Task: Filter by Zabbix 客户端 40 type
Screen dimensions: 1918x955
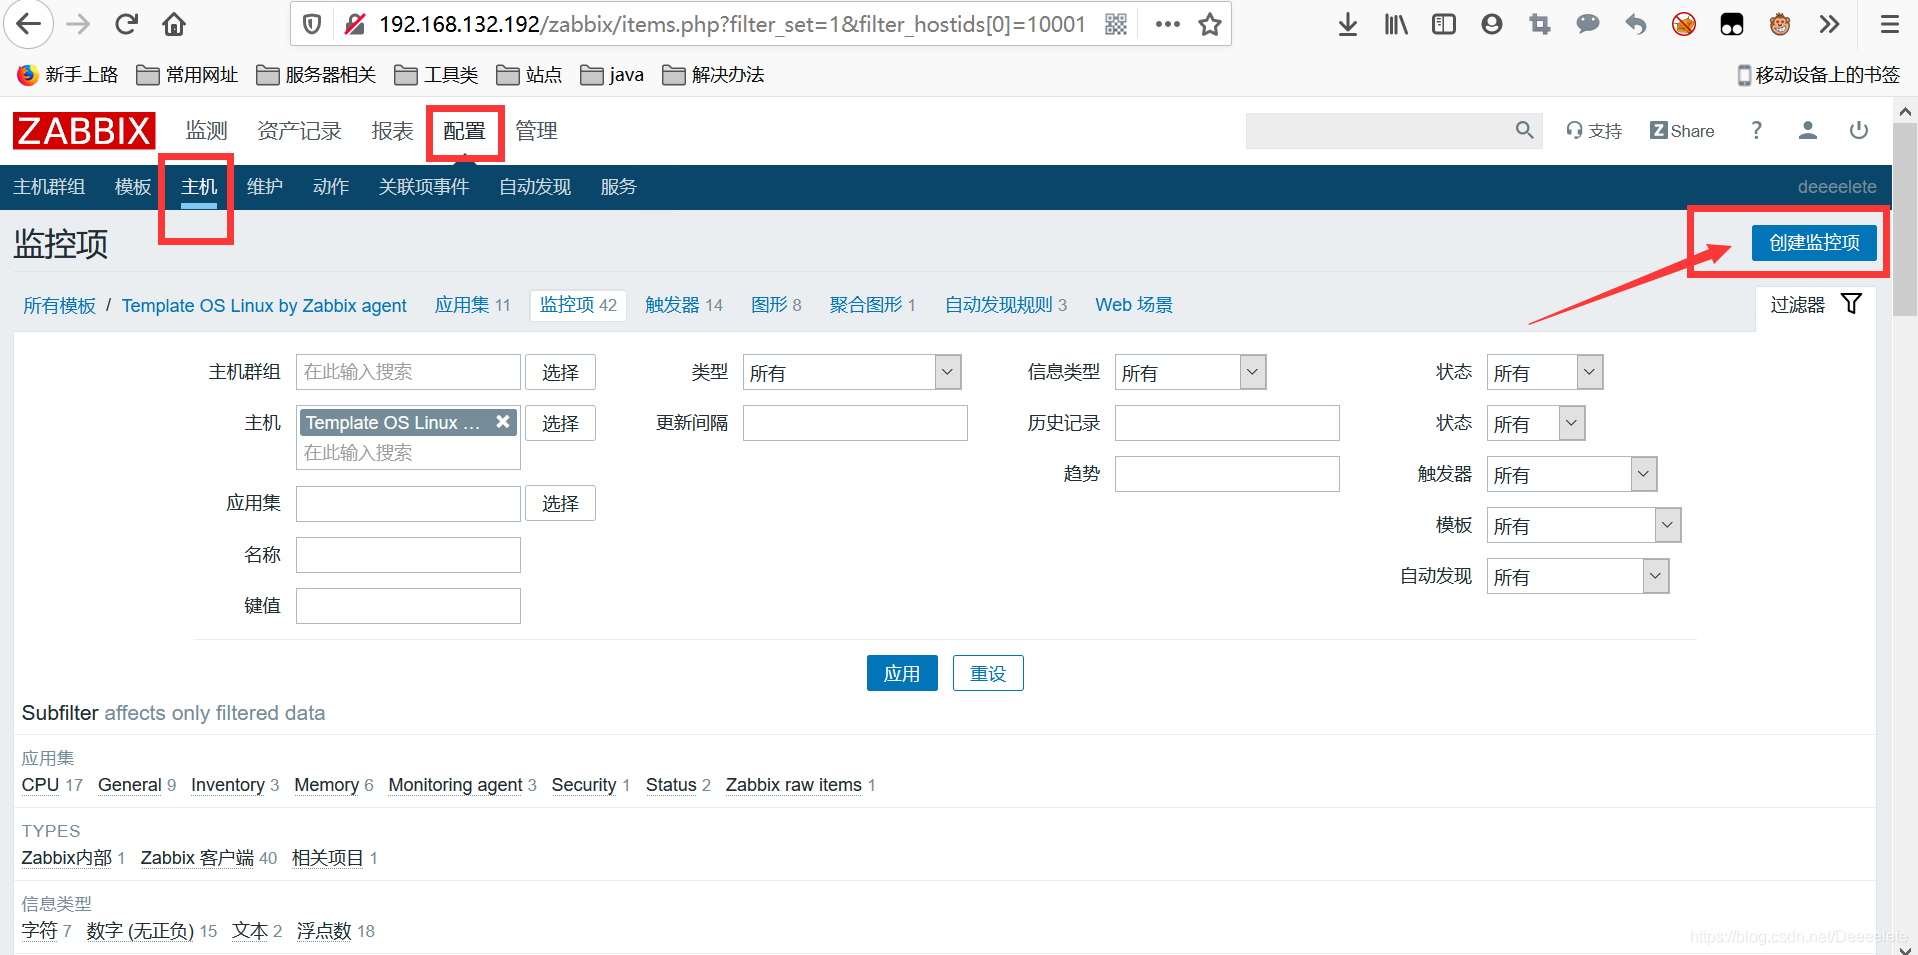Action: coord(209,858)
